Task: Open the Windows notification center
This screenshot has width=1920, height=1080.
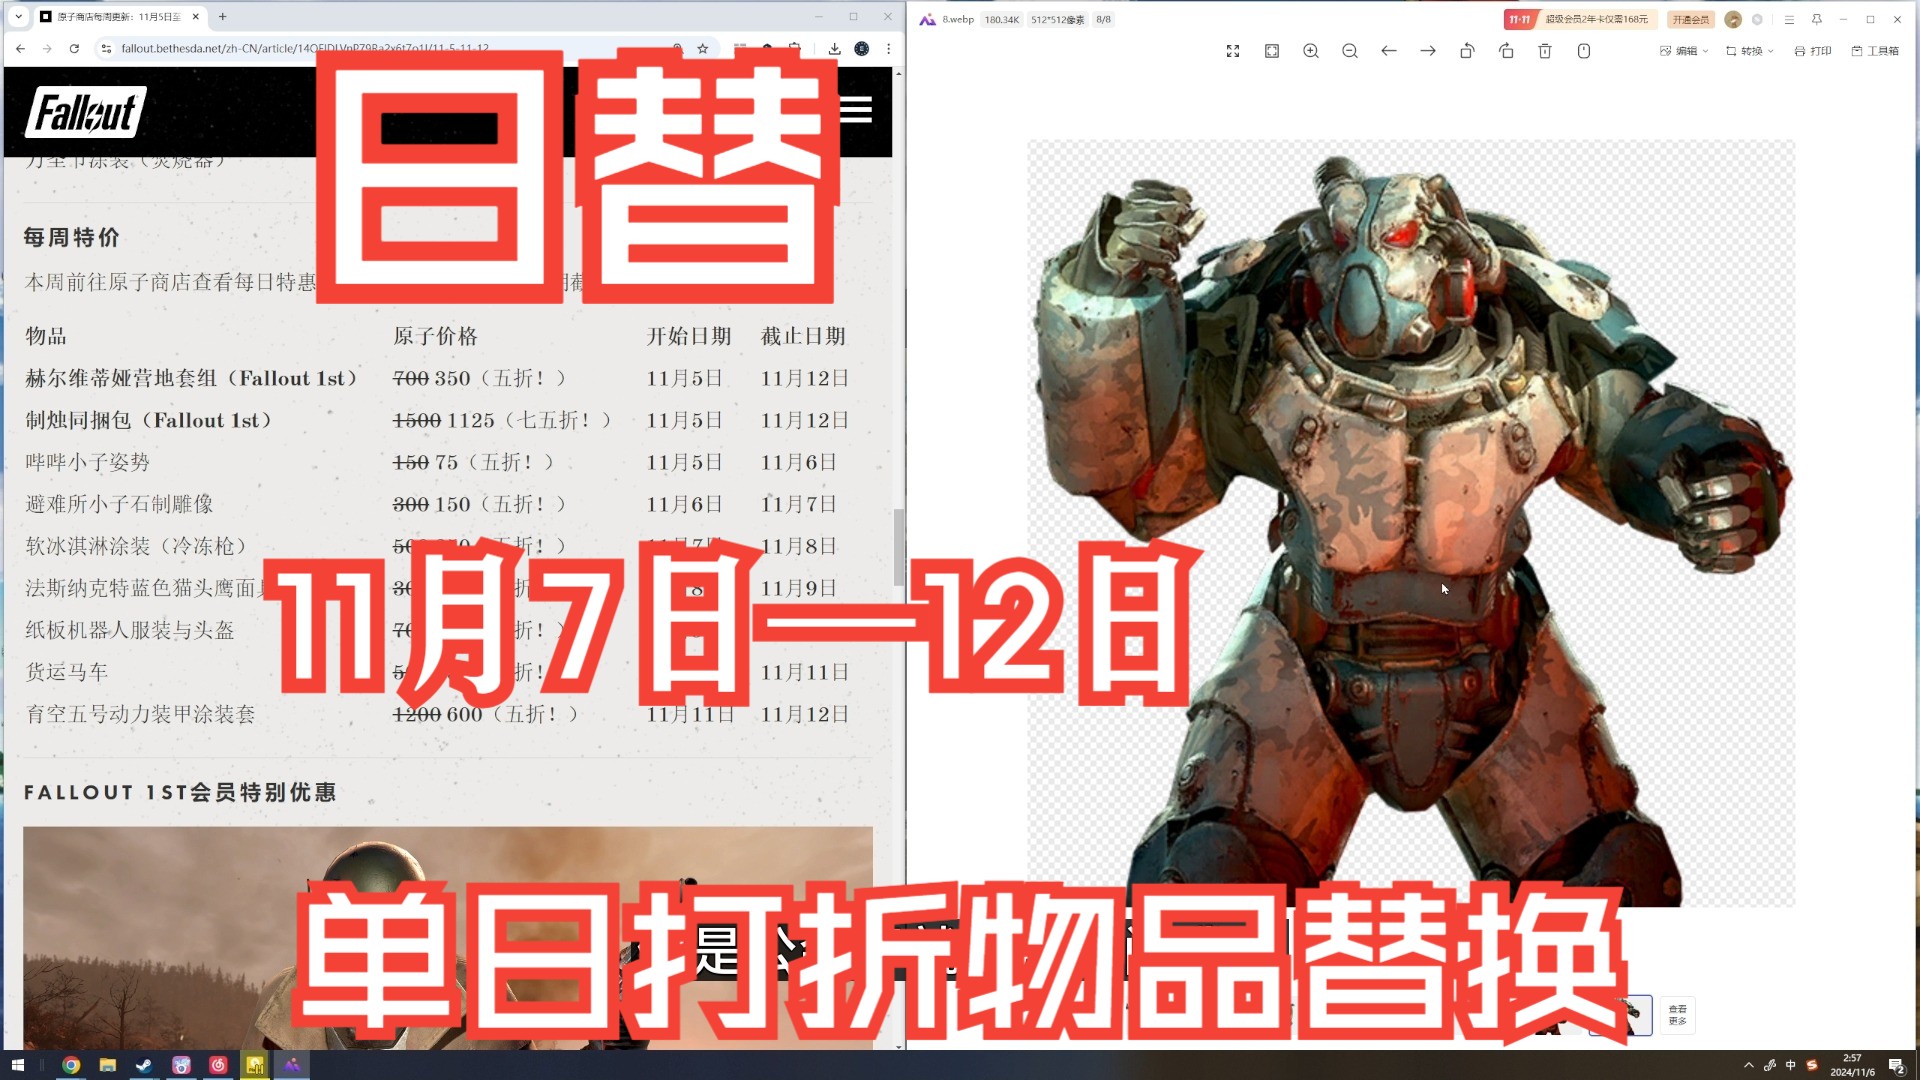Action: (1896, 1065)
